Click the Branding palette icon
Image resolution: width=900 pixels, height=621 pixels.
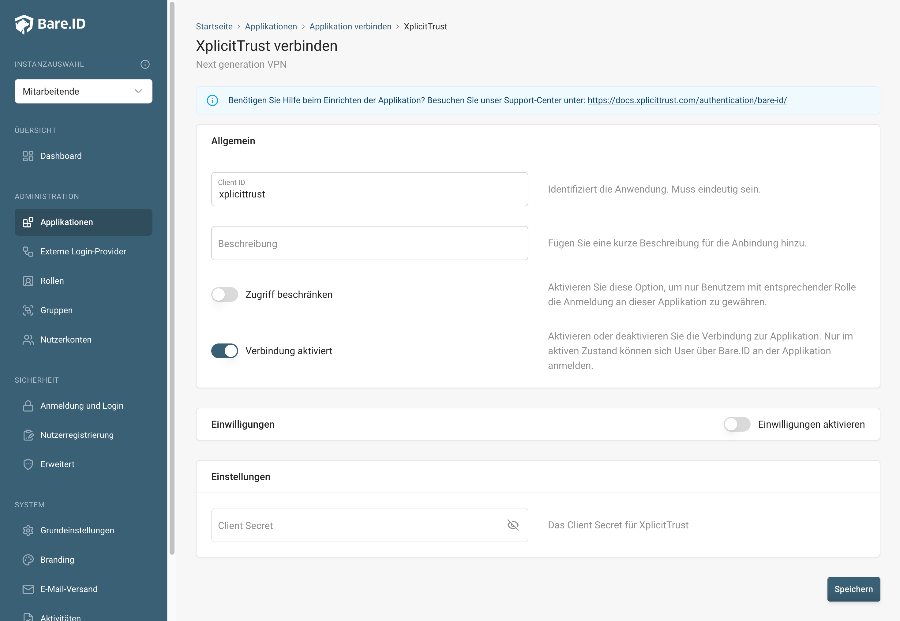pos(28,560)
